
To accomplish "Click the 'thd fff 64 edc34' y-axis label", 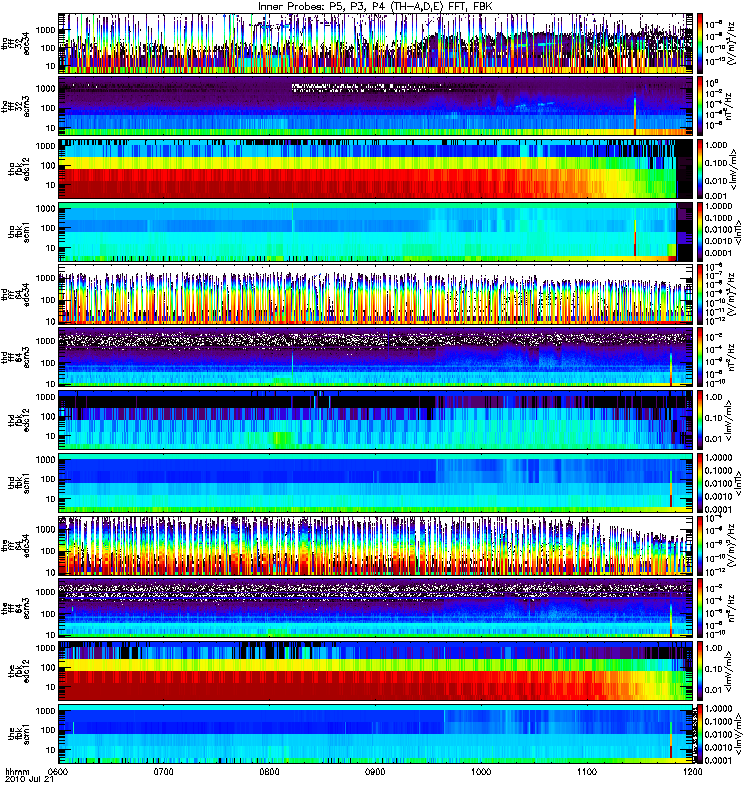I will 15,295.
